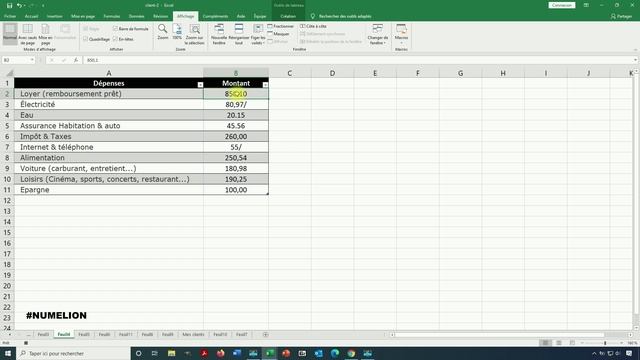The height and width of the screenshot is (360, 640).
Task: Click Fractionner in the Fenêtre group
Action: (280, 26)
